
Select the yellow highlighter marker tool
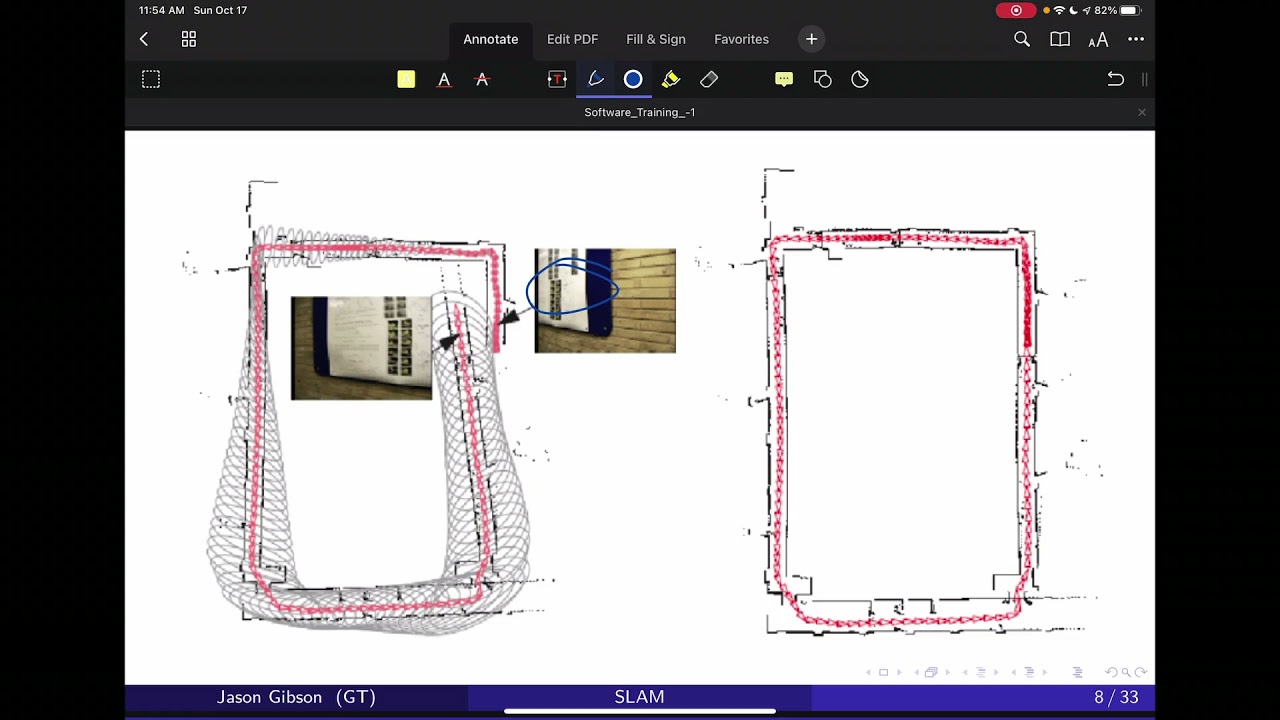click(671, 79)
